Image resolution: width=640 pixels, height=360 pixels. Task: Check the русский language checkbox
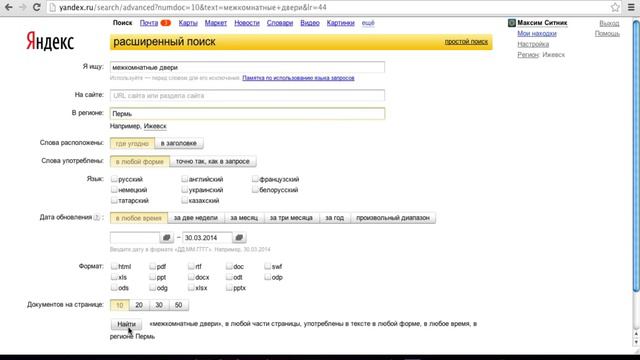[x=114, y=179]
